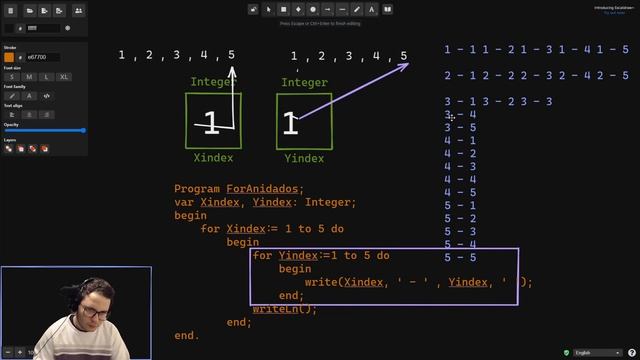Select the Text tool
This screenshot has height=360, width=640.
tap(371, 9)
